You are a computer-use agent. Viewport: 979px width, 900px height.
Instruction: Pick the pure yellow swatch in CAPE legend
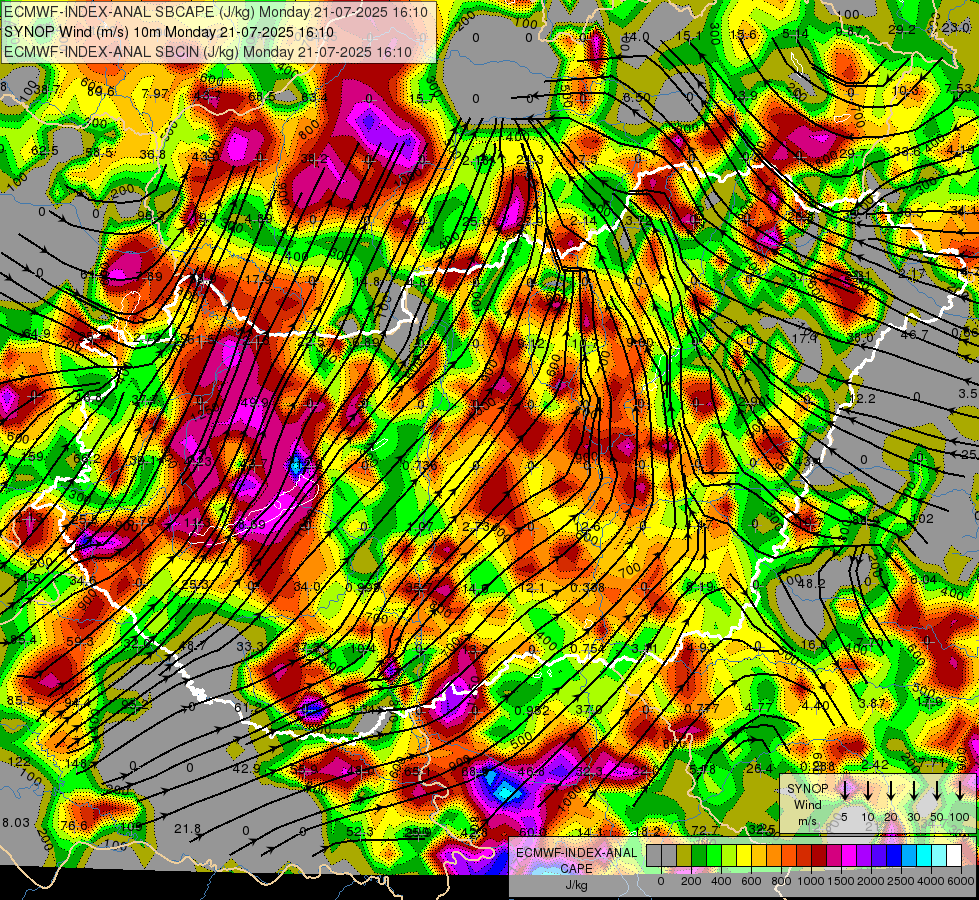(x=744, y=855)
